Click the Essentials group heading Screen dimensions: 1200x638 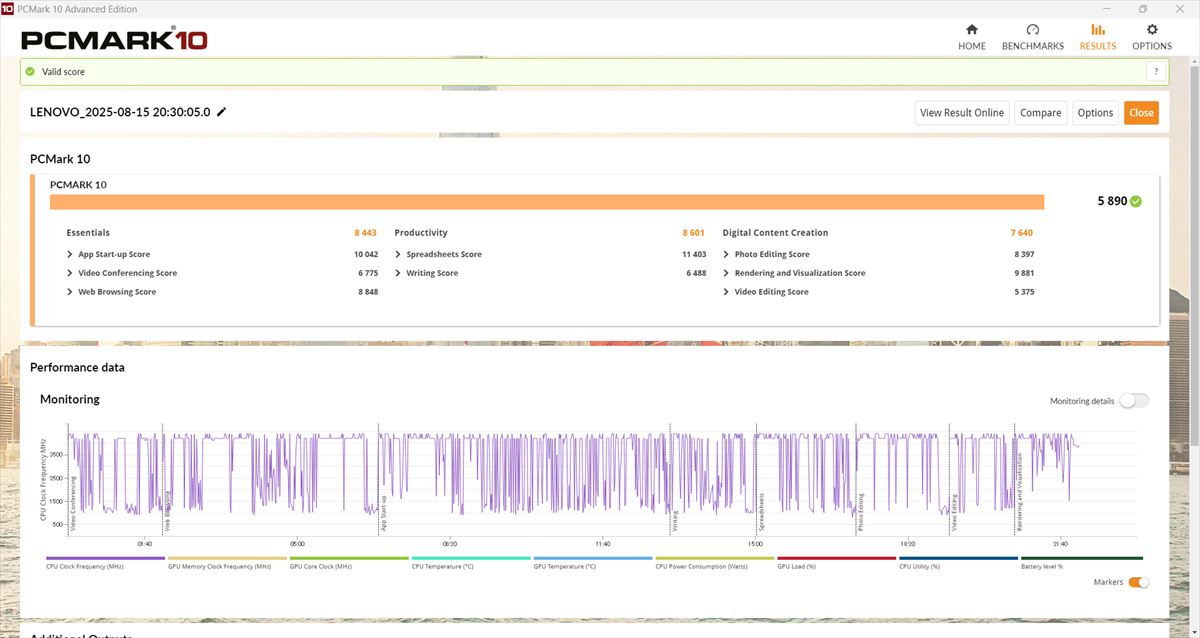point(88,233)
